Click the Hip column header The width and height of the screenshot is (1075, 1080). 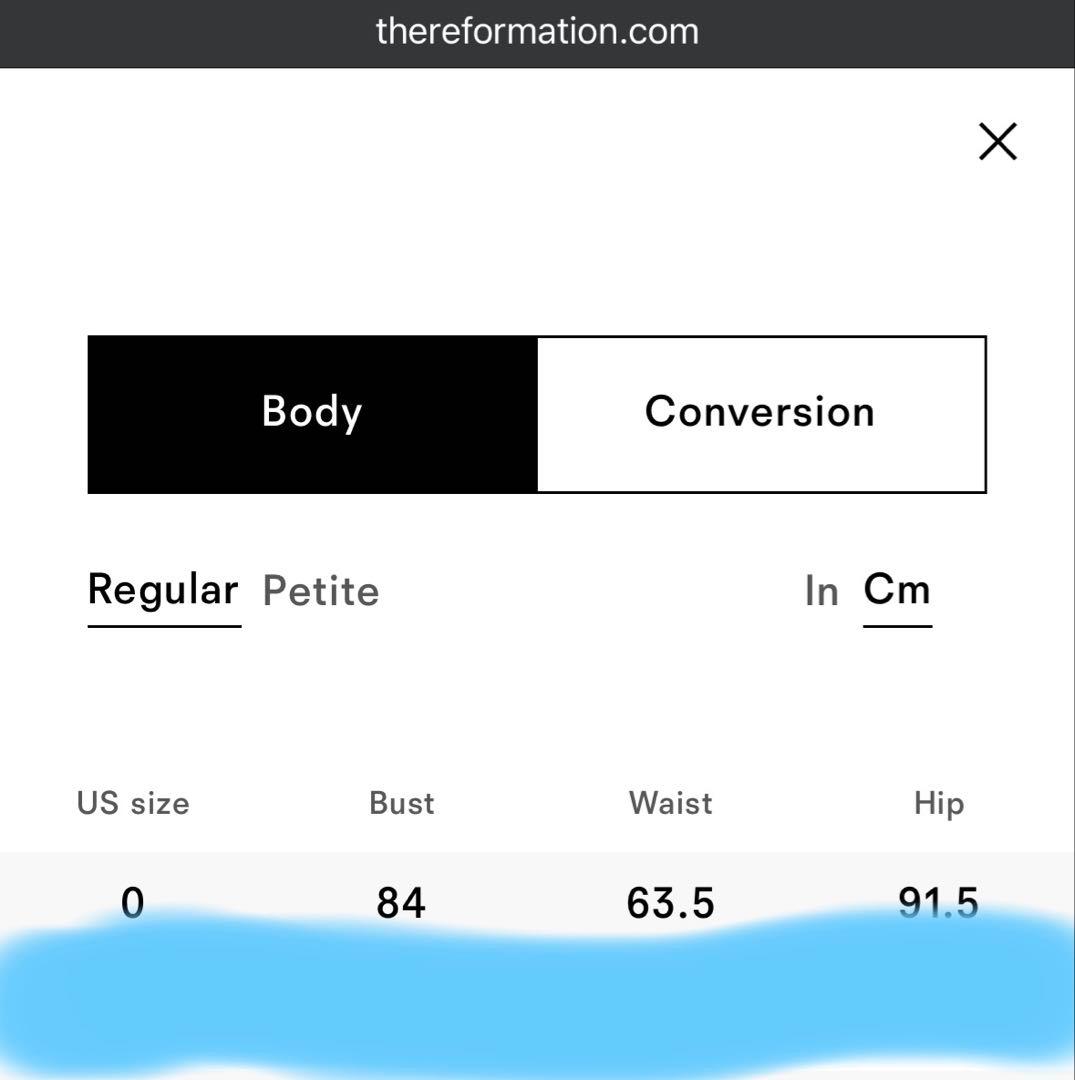pos(938,803)
